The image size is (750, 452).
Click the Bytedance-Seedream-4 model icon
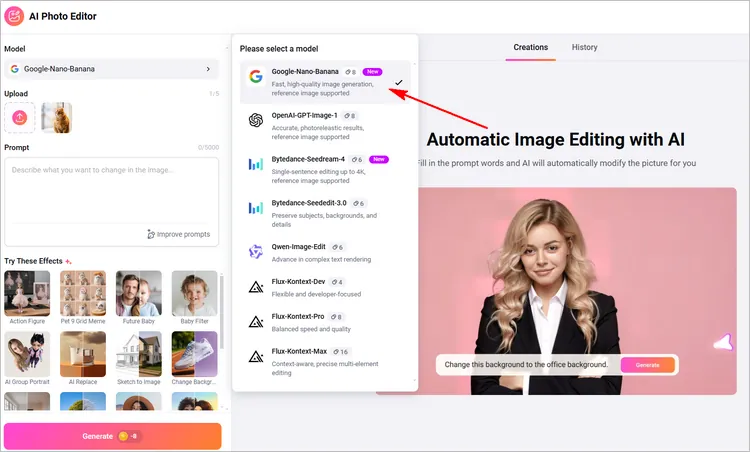[255, 164]
